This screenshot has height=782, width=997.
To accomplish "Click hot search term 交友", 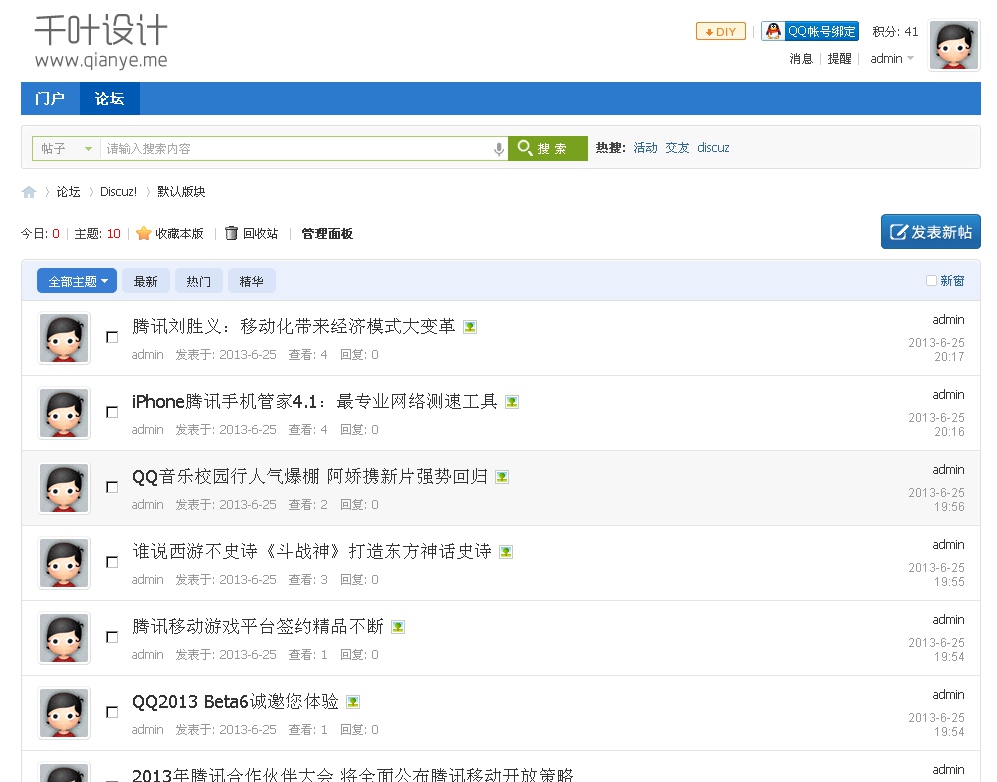I will point(677,147).
